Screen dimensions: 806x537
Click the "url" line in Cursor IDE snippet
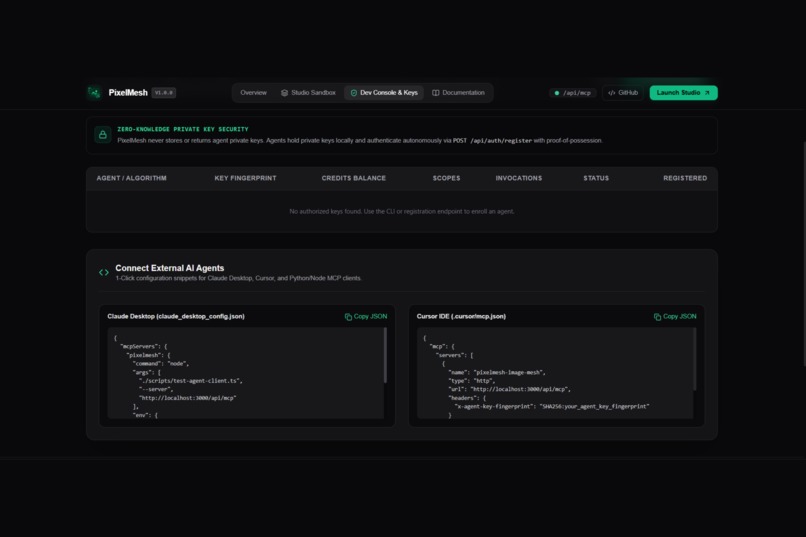509,390
